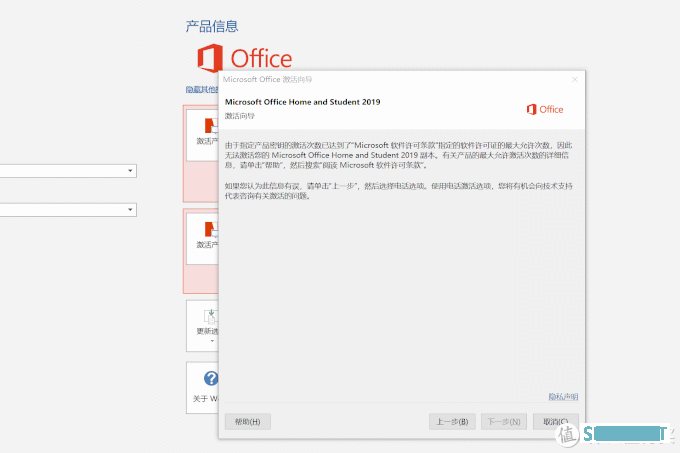Open the 关于 Word about tile
The width and height of the screenshot is (680, 453).
click(x=203, y=388)
